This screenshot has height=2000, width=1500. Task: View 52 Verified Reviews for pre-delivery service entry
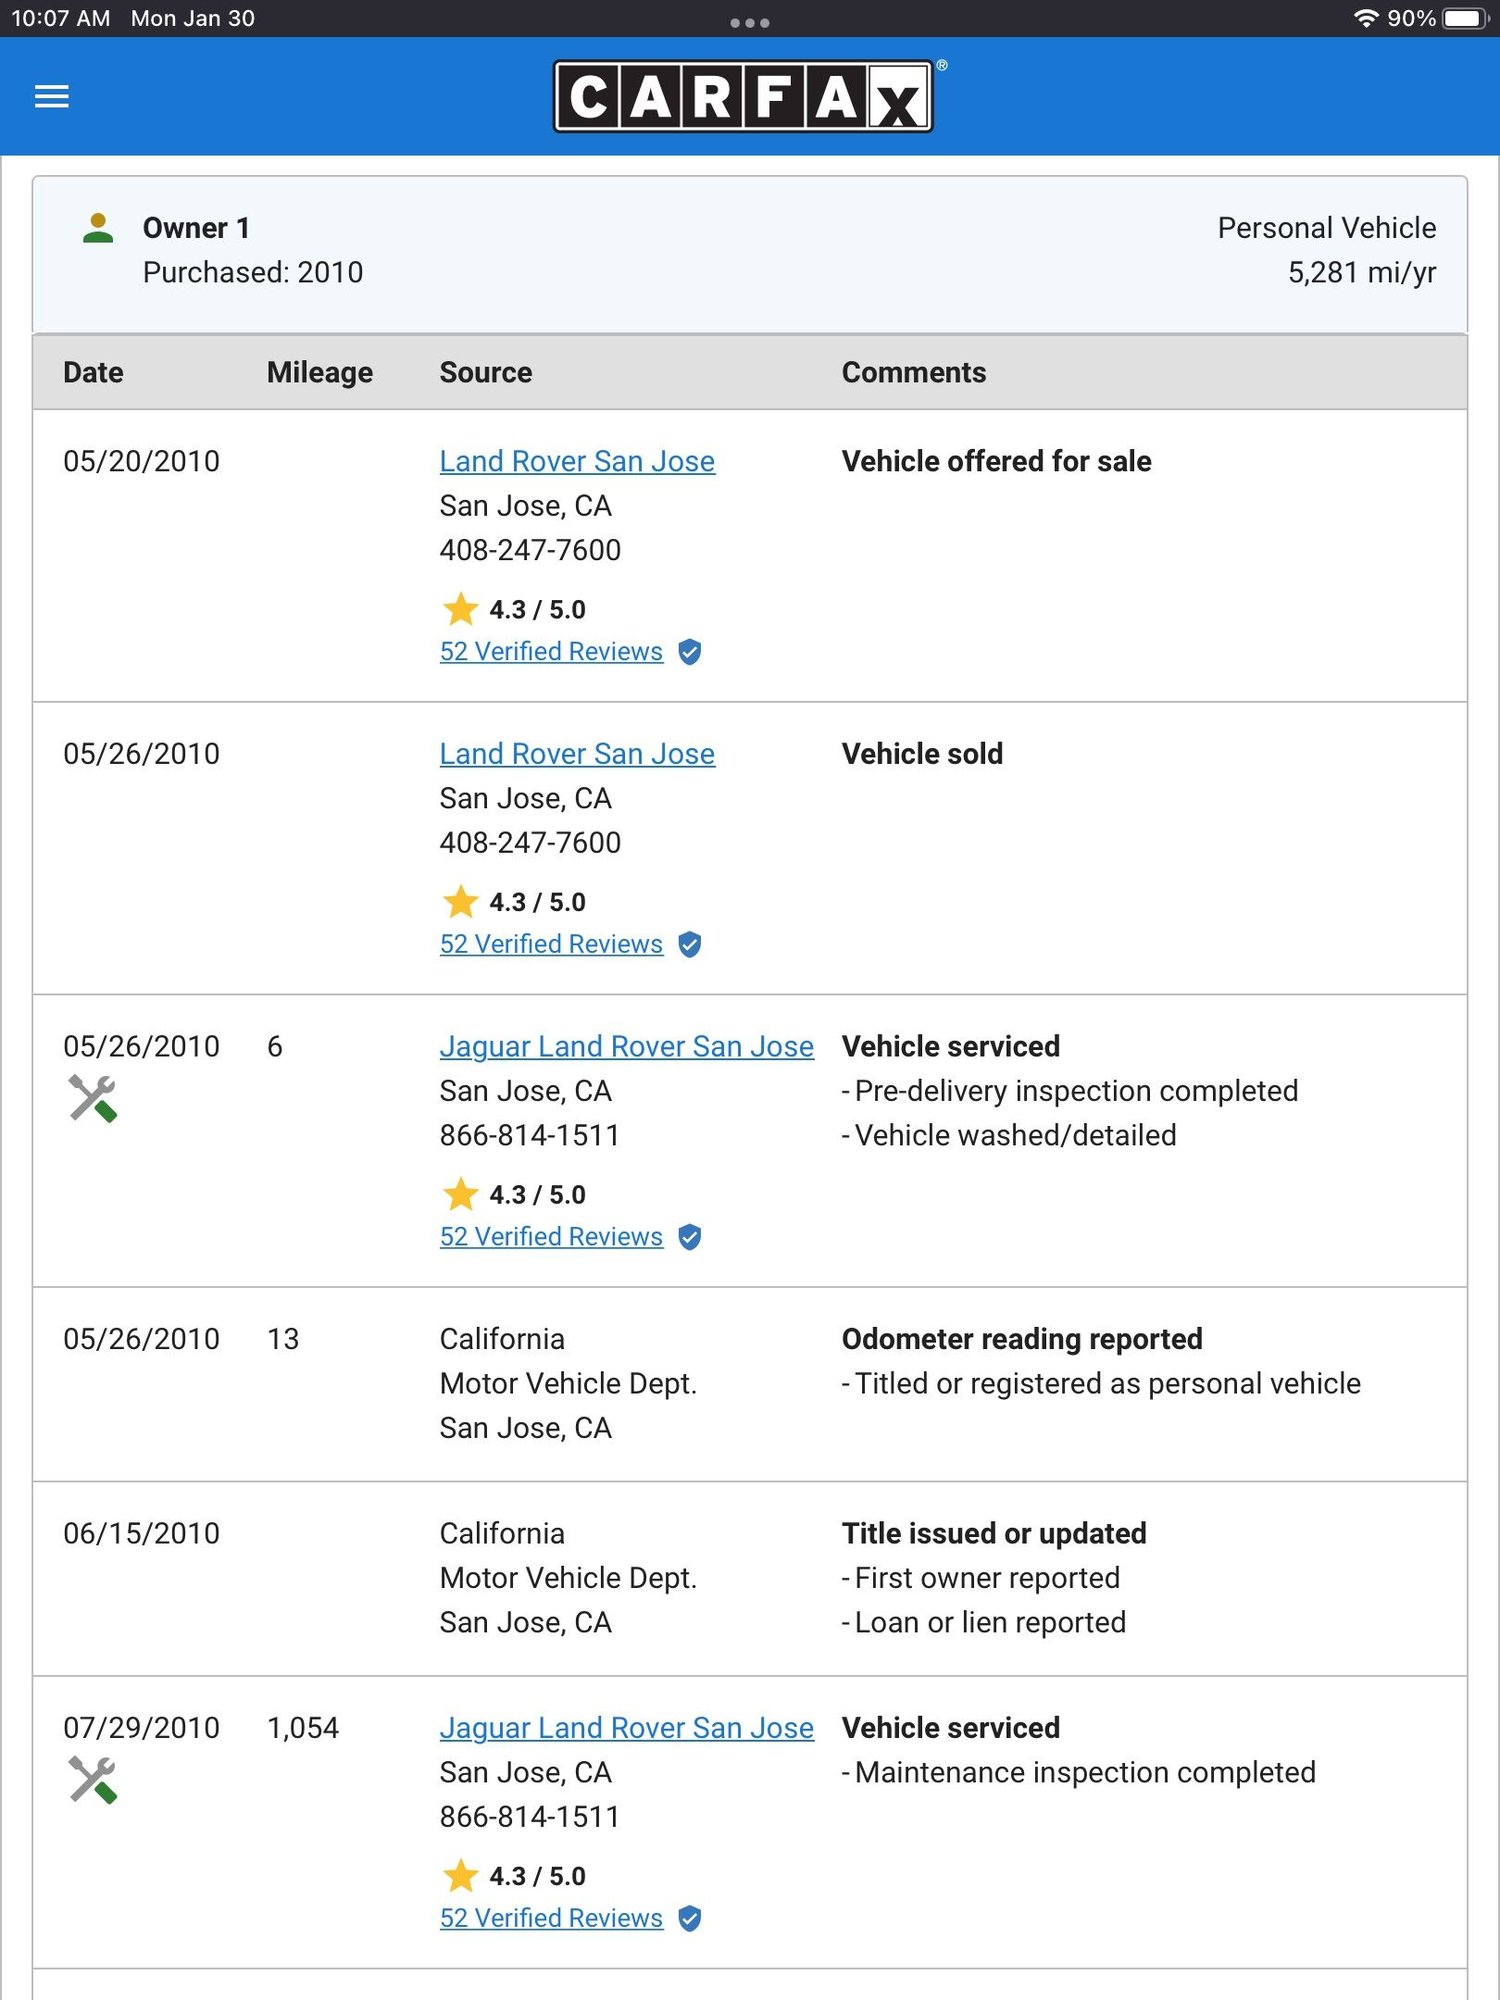pos(551,1237)
